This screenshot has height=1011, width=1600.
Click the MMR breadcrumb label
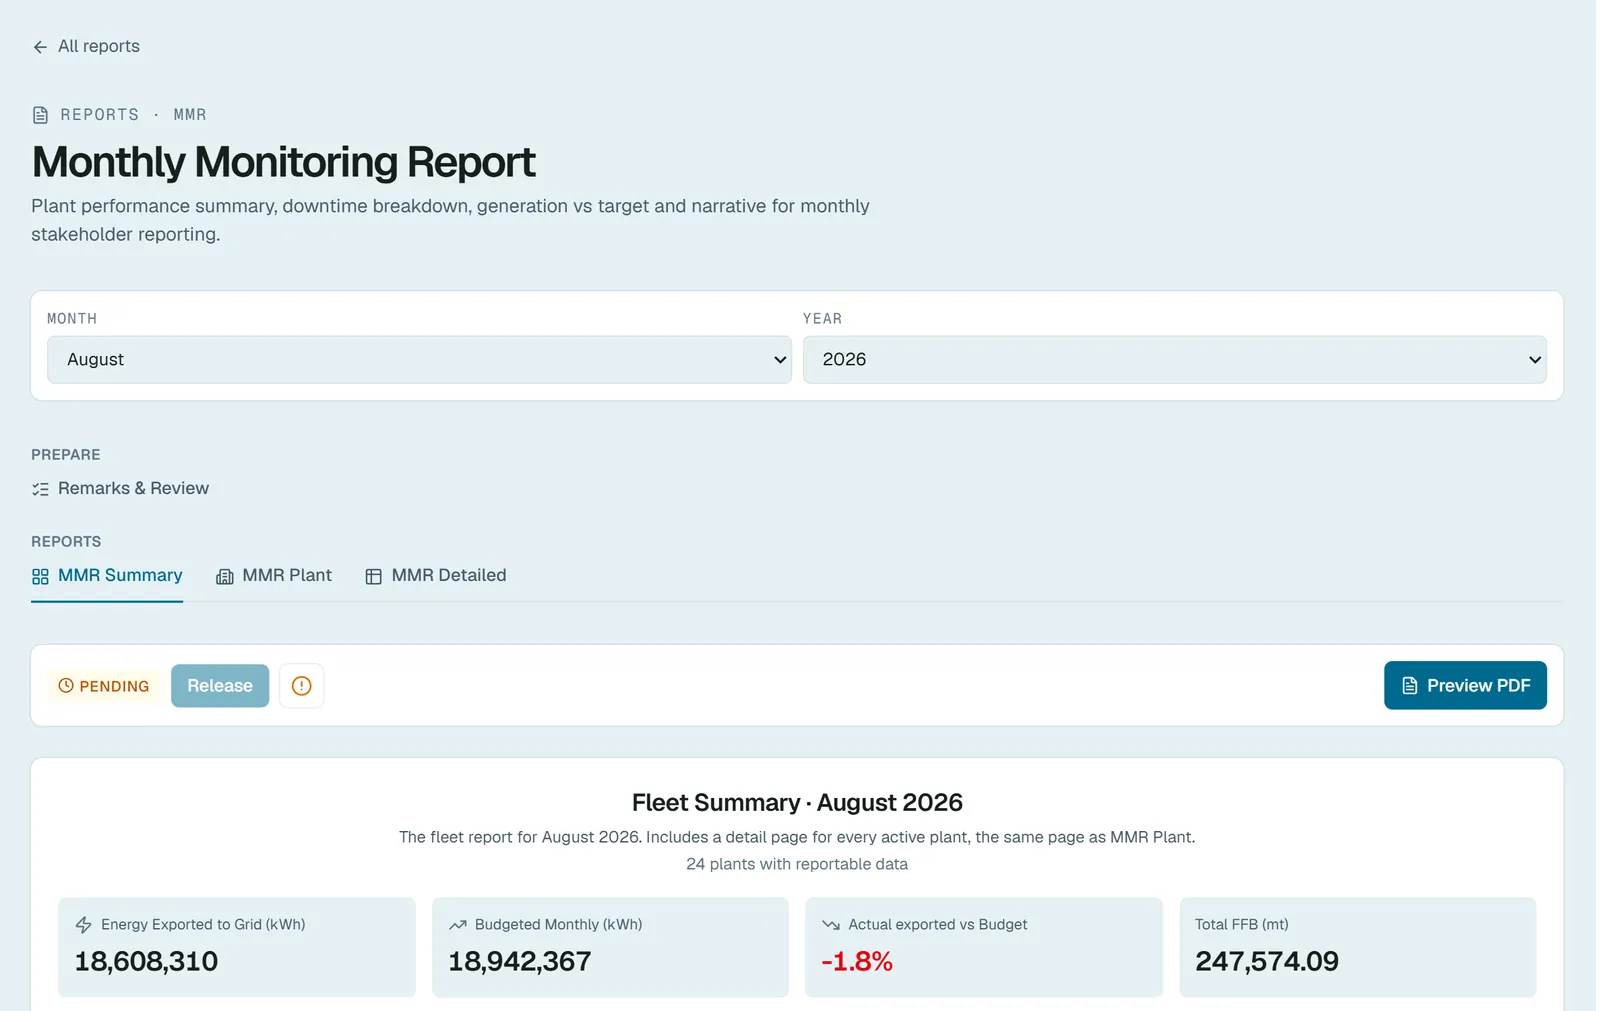(x=190, y=115)
